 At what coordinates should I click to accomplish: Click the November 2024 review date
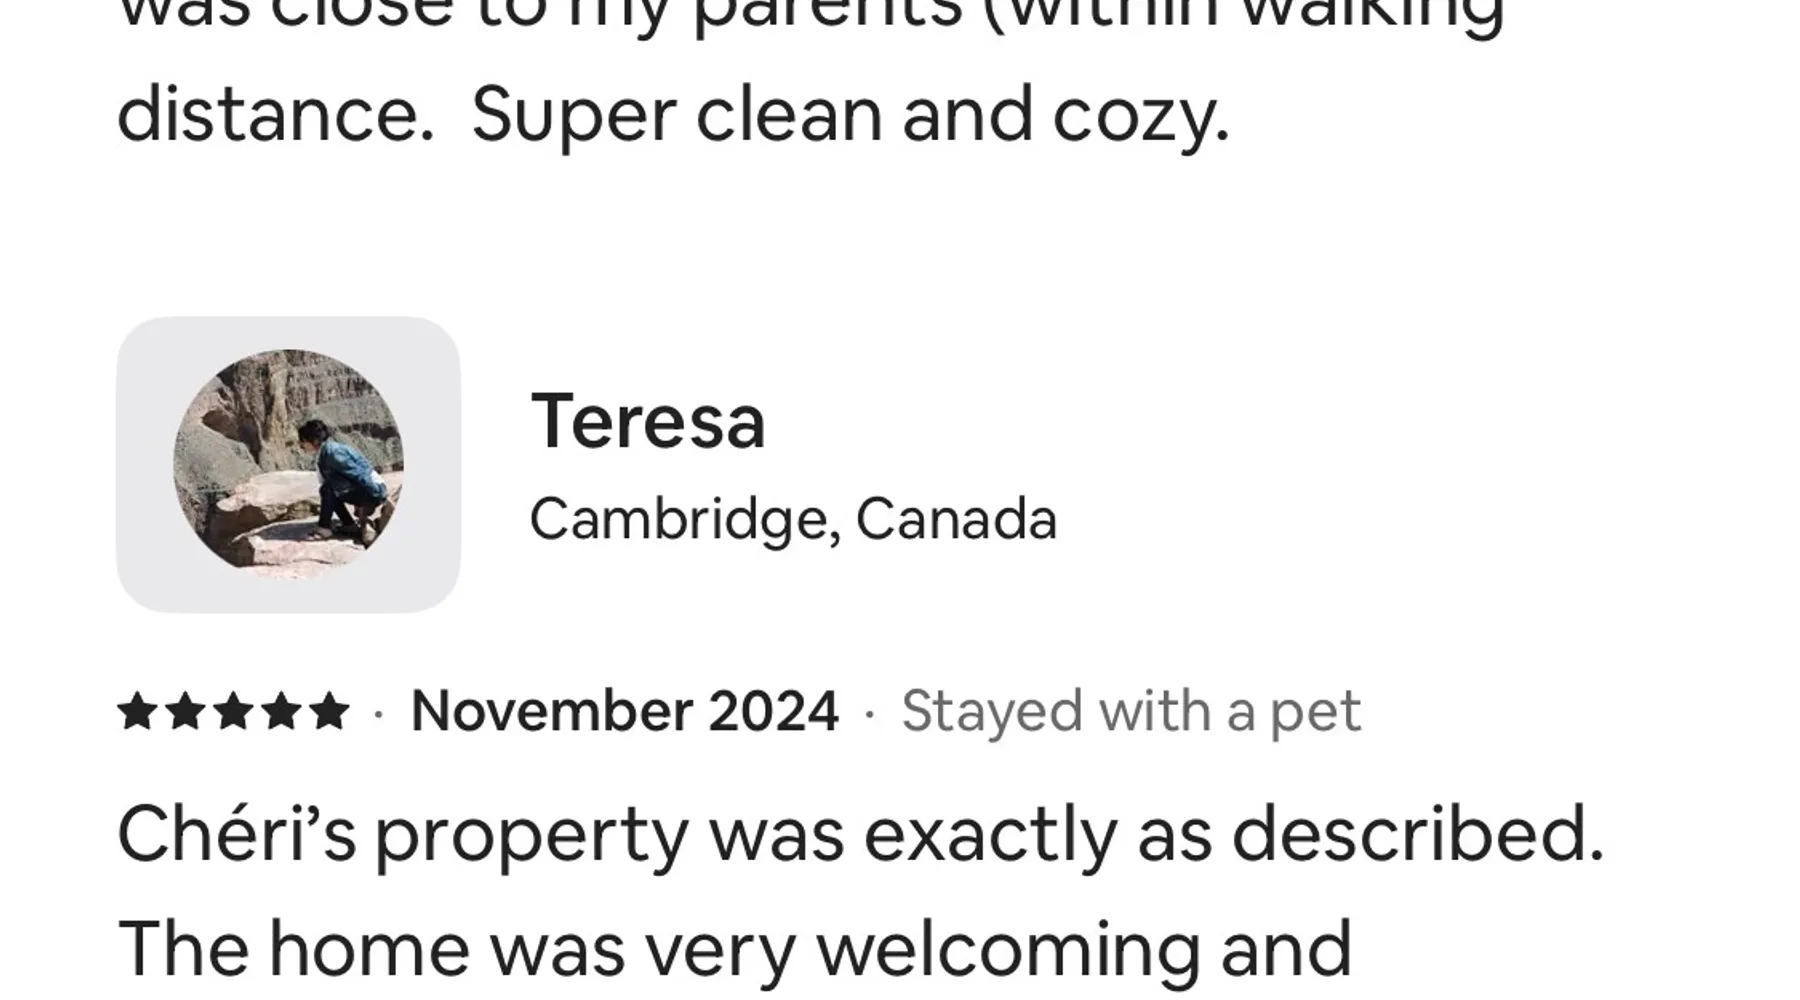[x=624, y=712]
